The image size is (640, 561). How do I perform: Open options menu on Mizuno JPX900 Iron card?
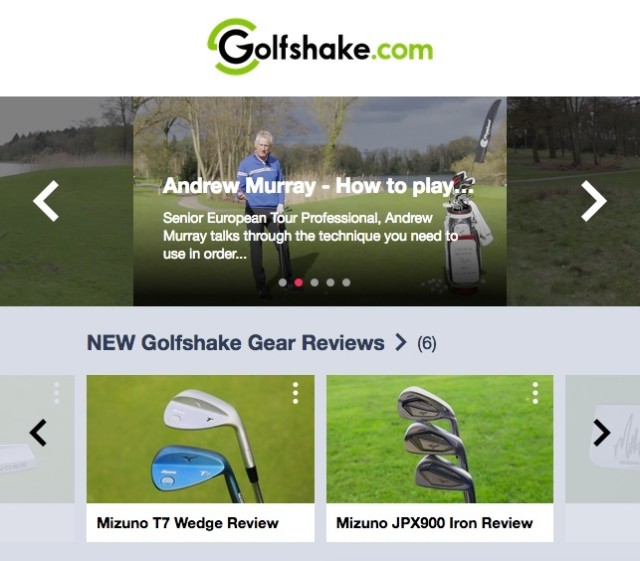pos(535,393)
